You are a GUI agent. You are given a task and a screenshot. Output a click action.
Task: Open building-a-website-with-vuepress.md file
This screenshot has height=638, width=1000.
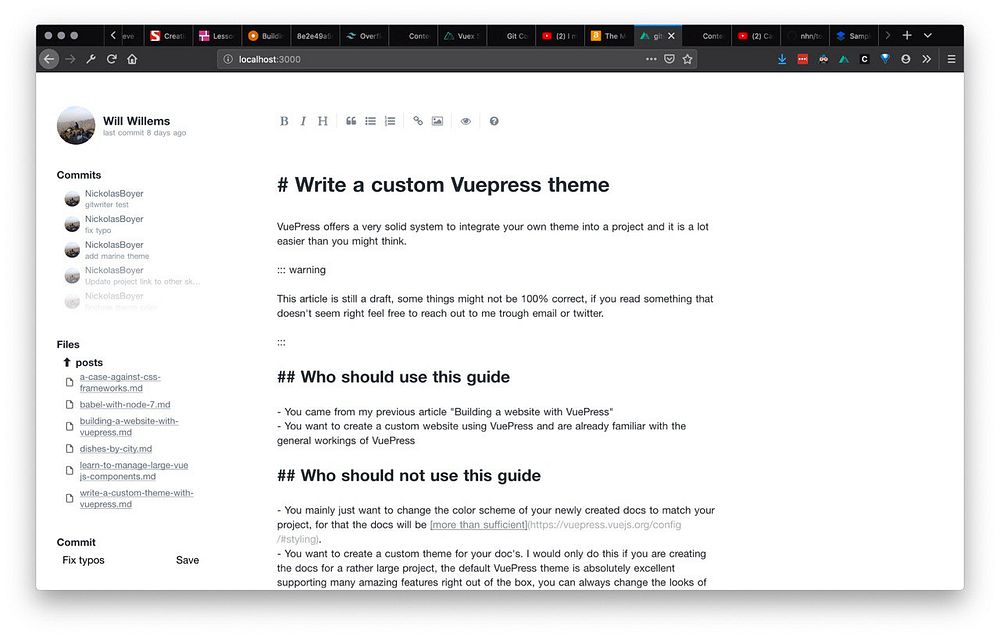coord(129,426)
